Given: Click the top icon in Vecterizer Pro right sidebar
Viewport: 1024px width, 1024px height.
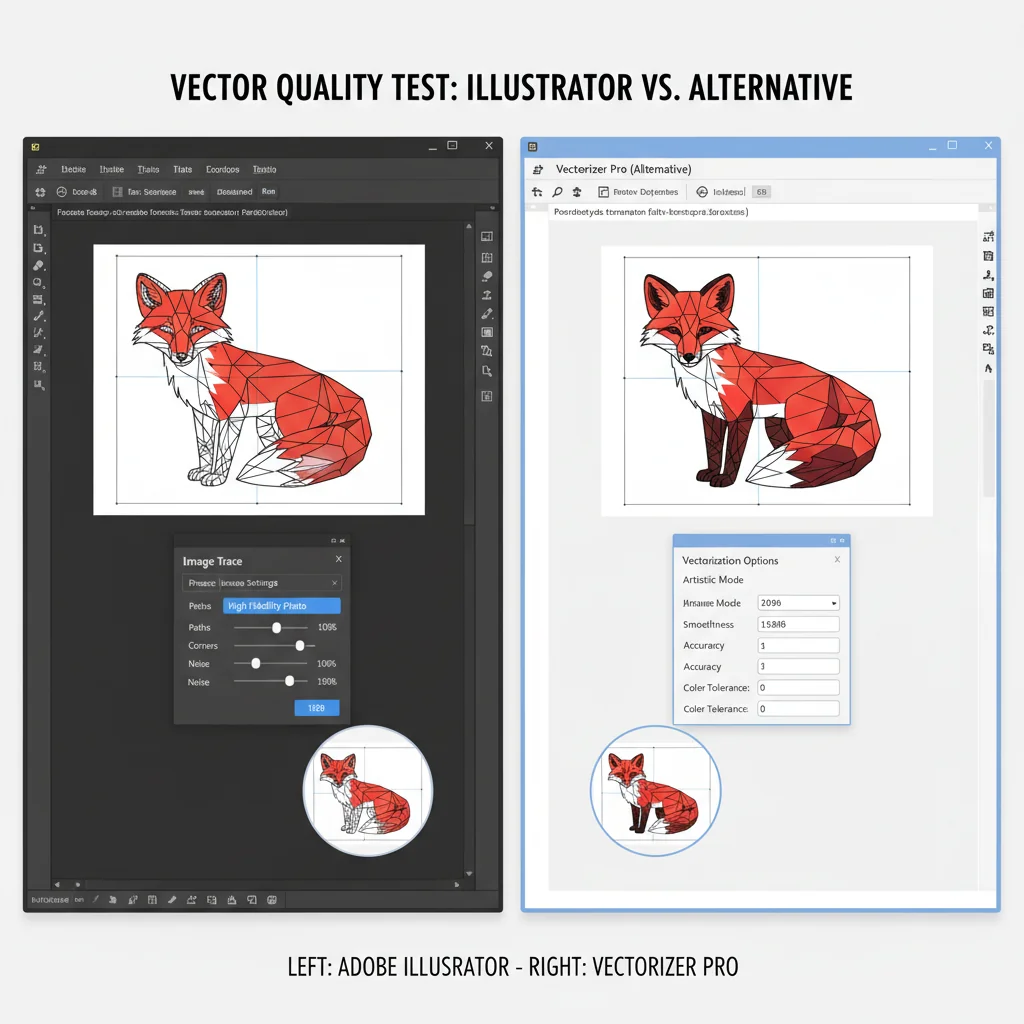Looking at the screenshot, I should pyautogui.click(x=988, y=236).
